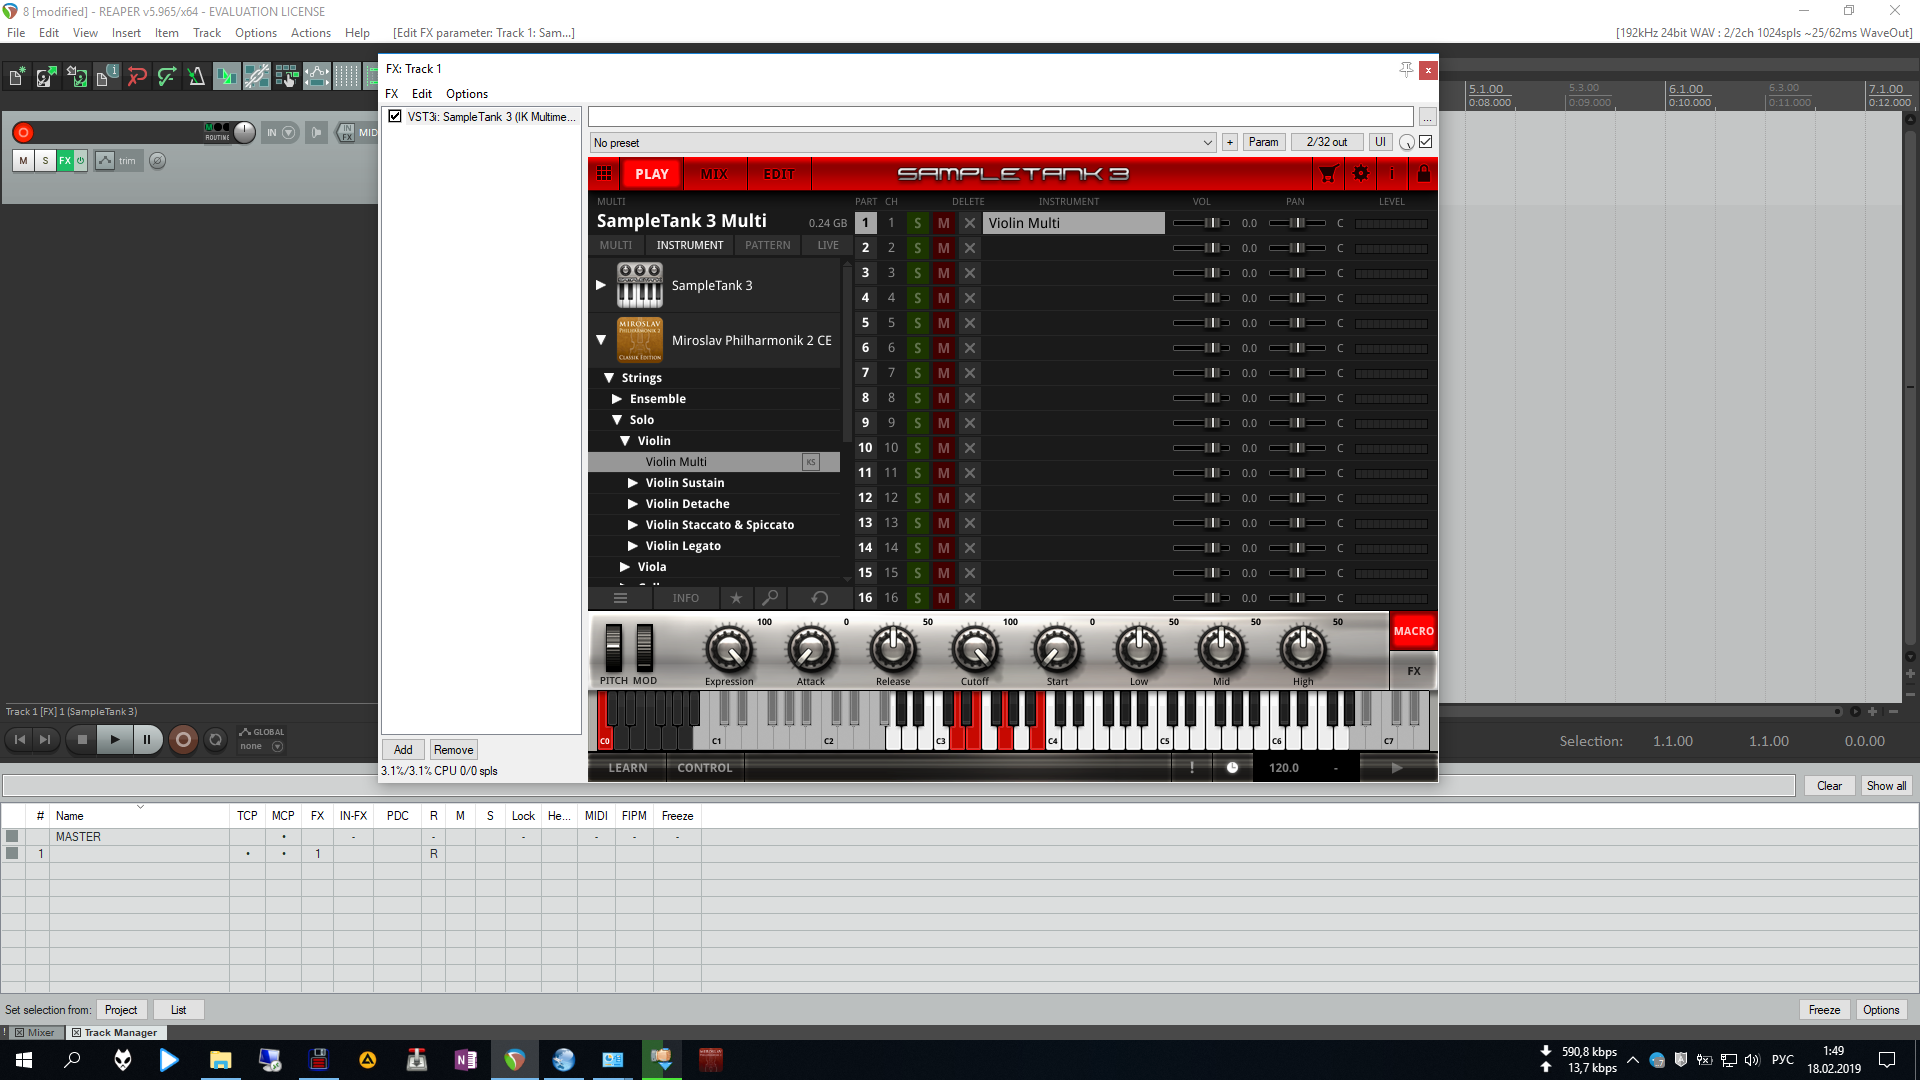Open SampleTank settings gear
Screen dimensions: 1920x1080
pyautogui.click(x=1361, y=174)
